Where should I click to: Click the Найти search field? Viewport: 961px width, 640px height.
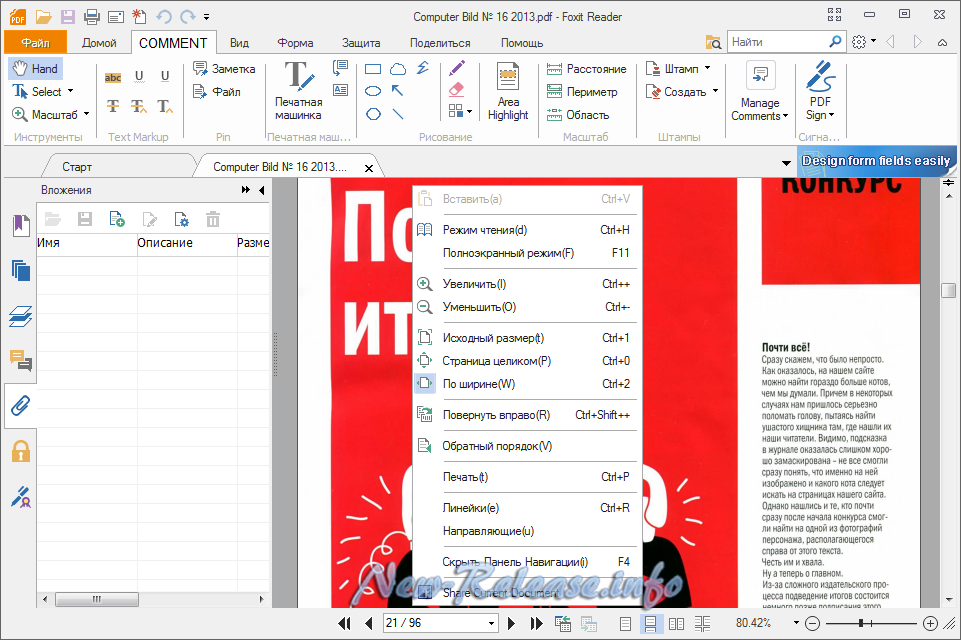(778, 42)
